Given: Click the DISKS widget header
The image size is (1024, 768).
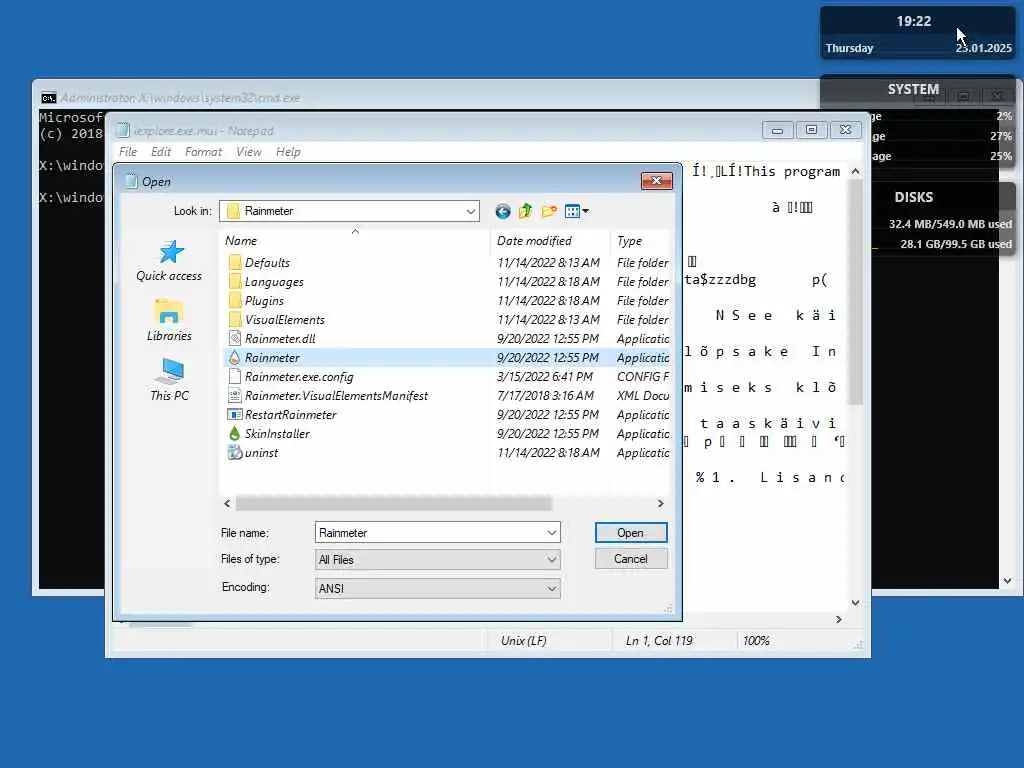Looking at the screenshot, I should tap(914, 197).
